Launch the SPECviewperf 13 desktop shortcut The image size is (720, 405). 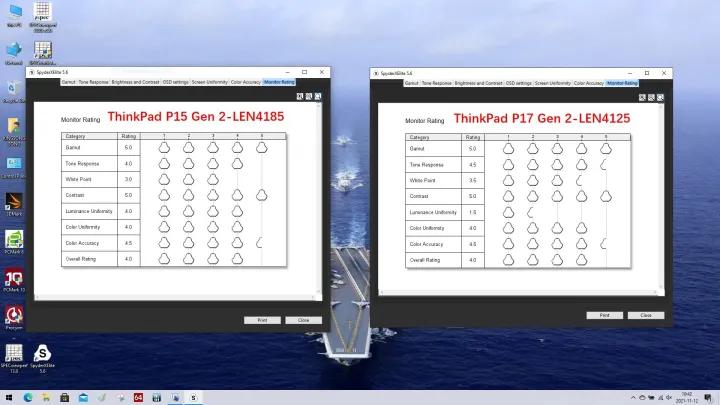[x=14, y=358]
